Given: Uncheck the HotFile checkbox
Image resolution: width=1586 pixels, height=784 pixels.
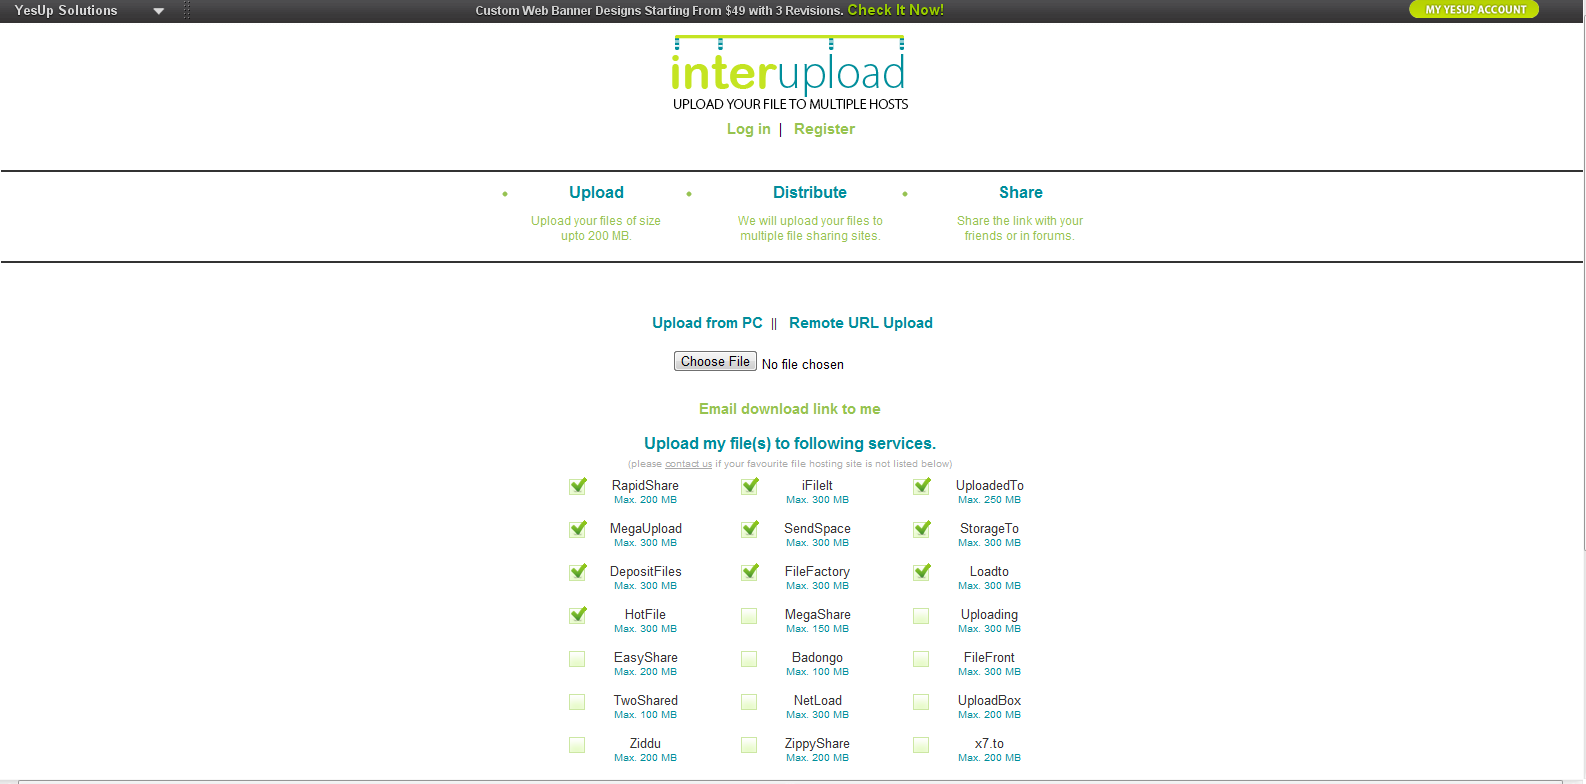Looking at the screenshot, I should pyautogui.click(x=577, y=615).
